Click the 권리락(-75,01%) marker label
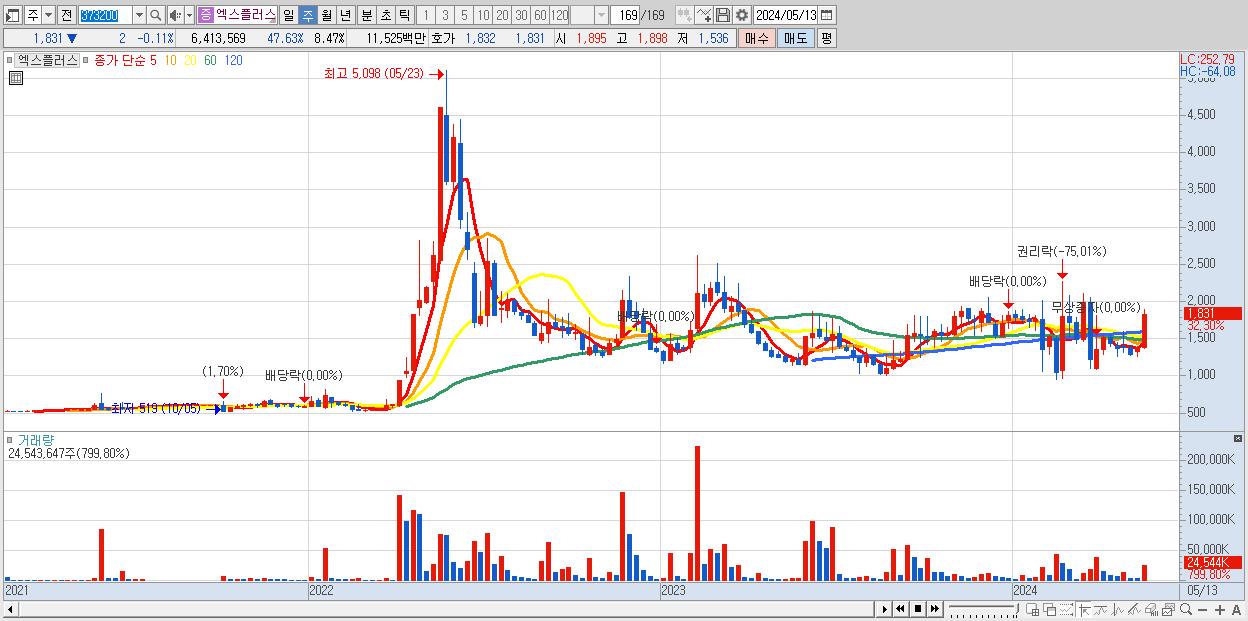Viewport: 1248px width, 621px height. pos(1061,251)
